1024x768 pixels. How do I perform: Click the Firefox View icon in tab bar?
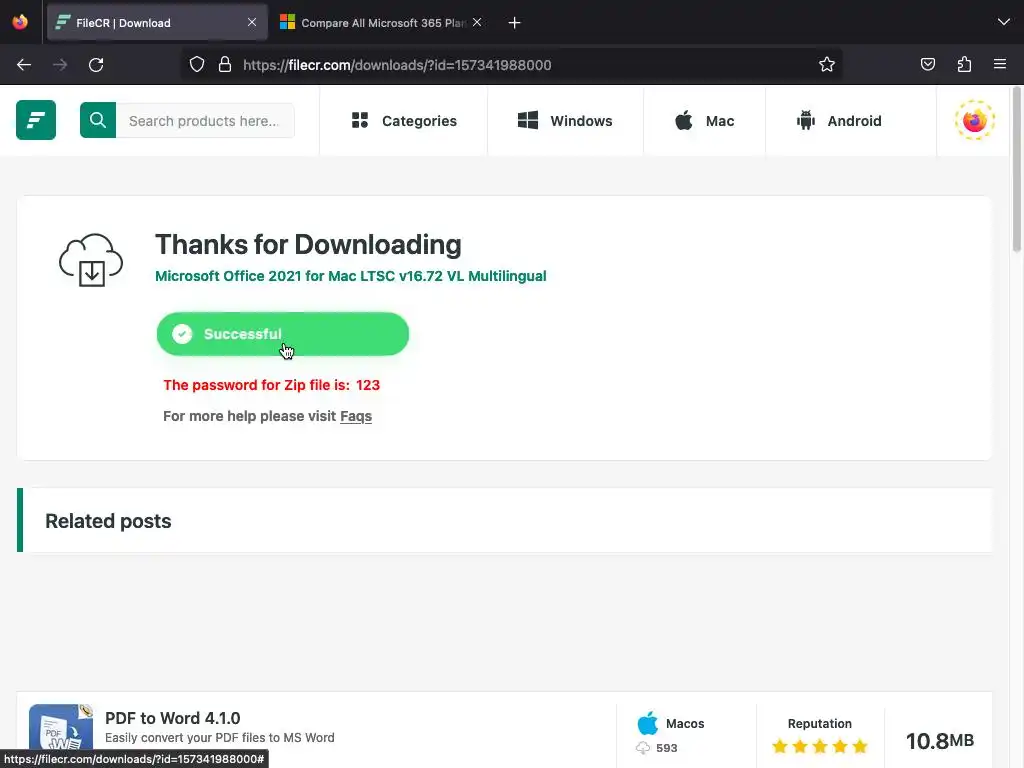coord(20,22)
